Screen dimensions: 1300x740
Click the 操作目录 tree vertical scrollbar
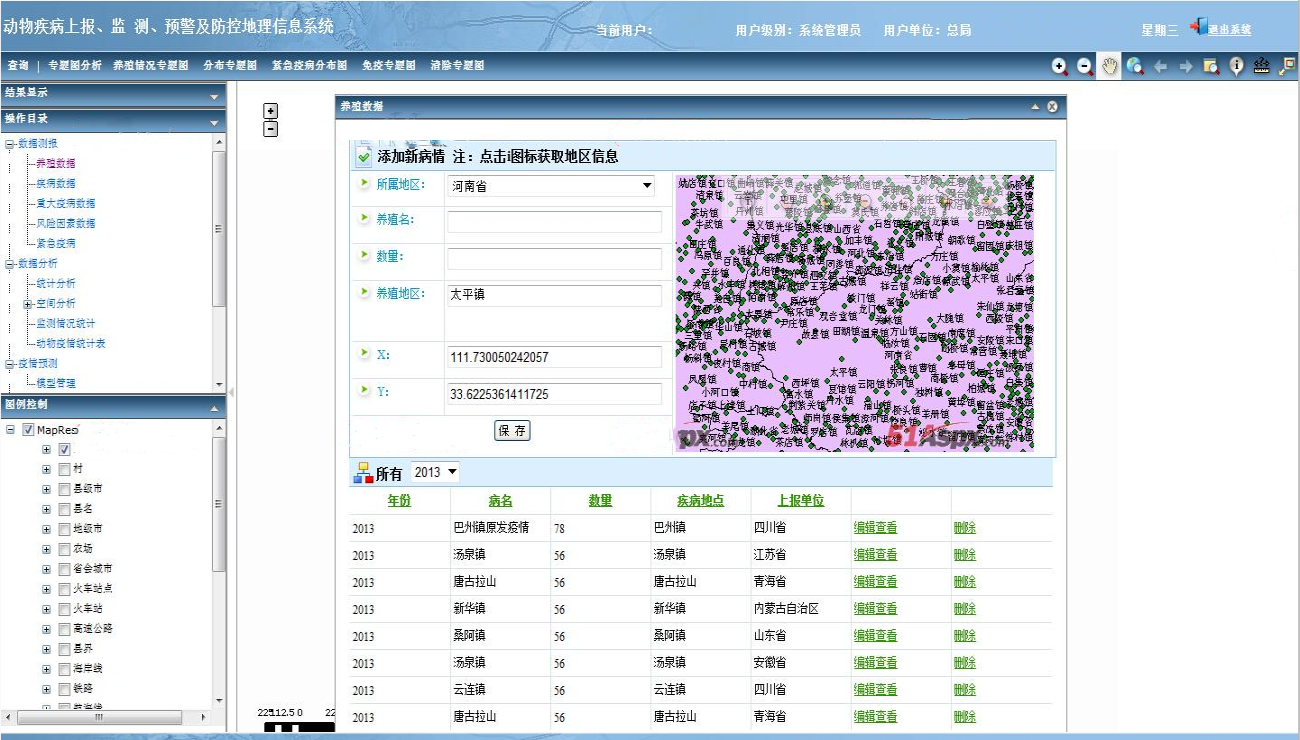coord(219,228)
